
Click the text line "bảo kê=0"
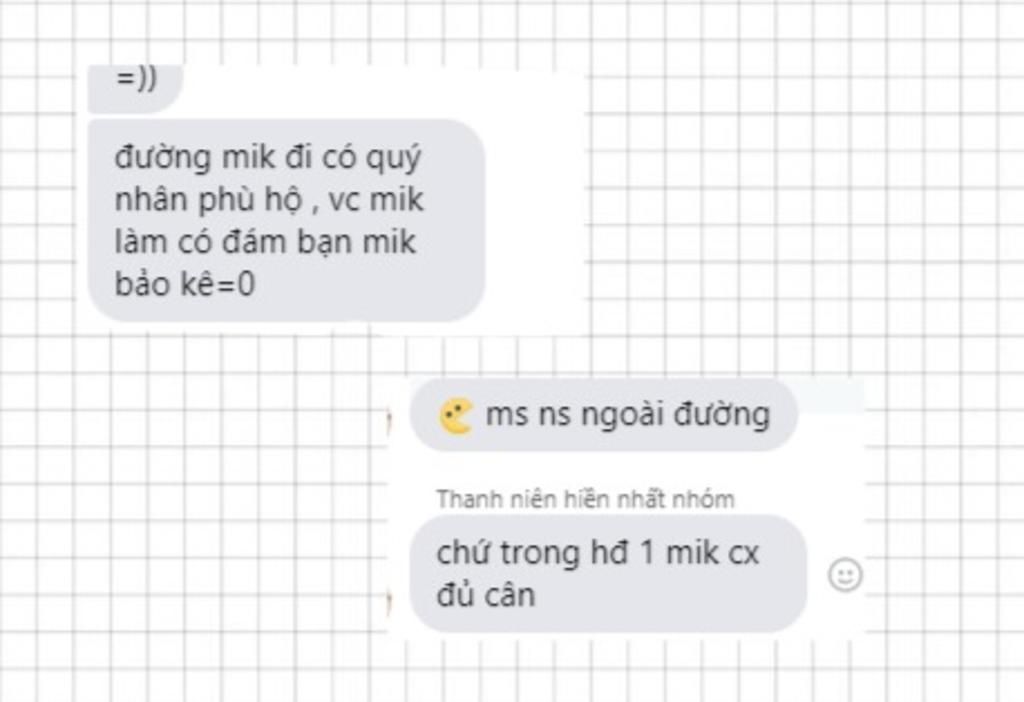pyautogui.click(x=185, y=284)
